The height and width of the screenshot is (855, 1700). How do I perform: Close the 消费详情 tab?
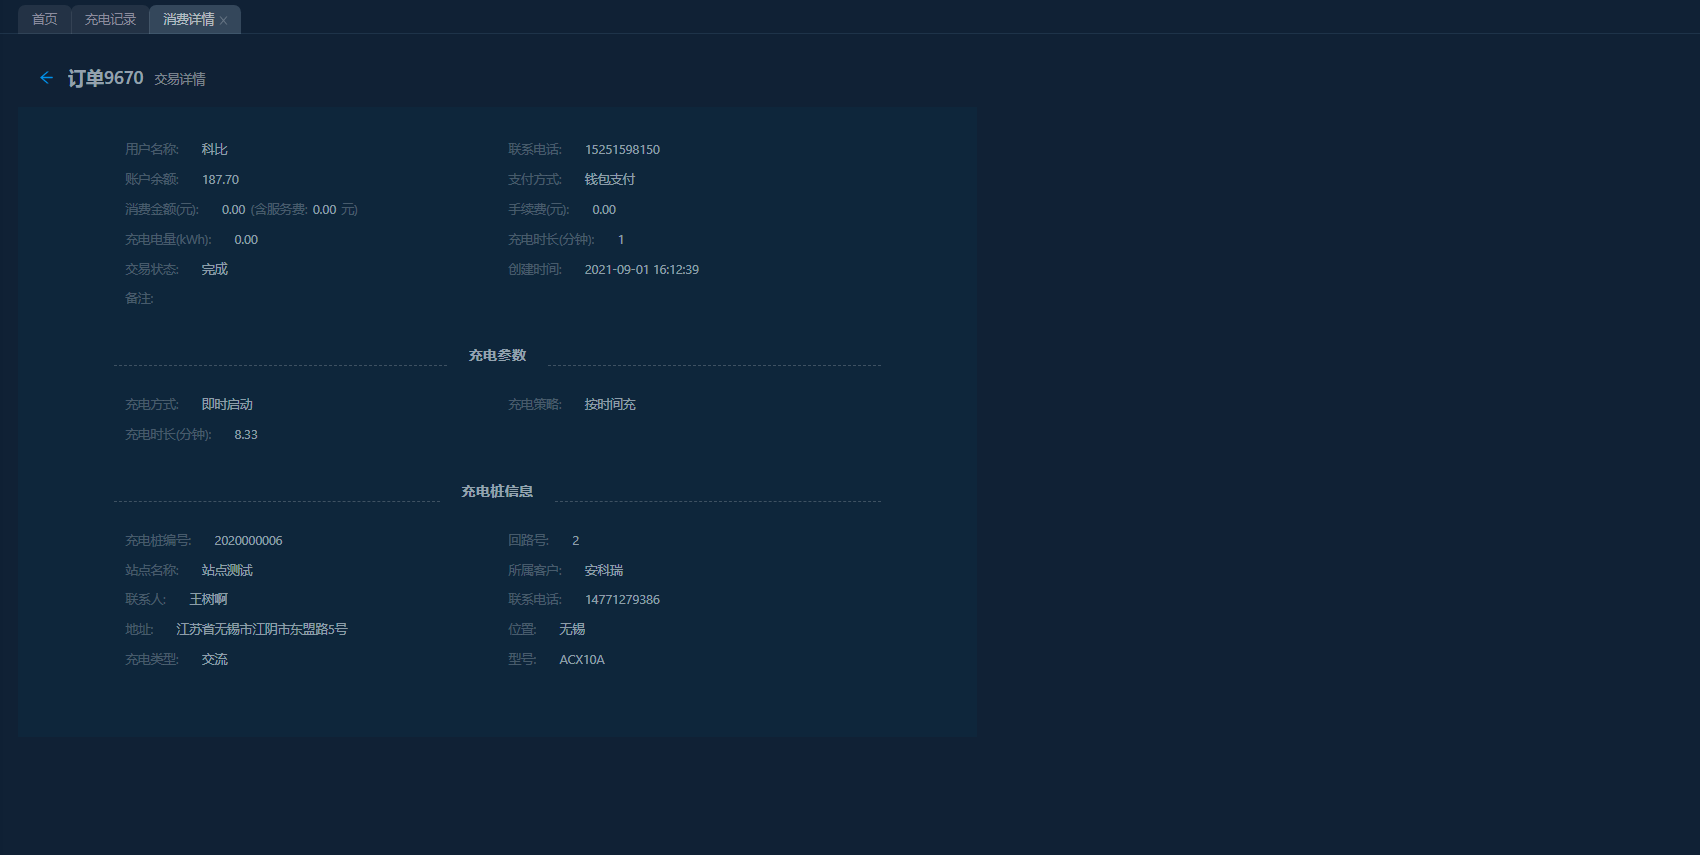[224, 21]
